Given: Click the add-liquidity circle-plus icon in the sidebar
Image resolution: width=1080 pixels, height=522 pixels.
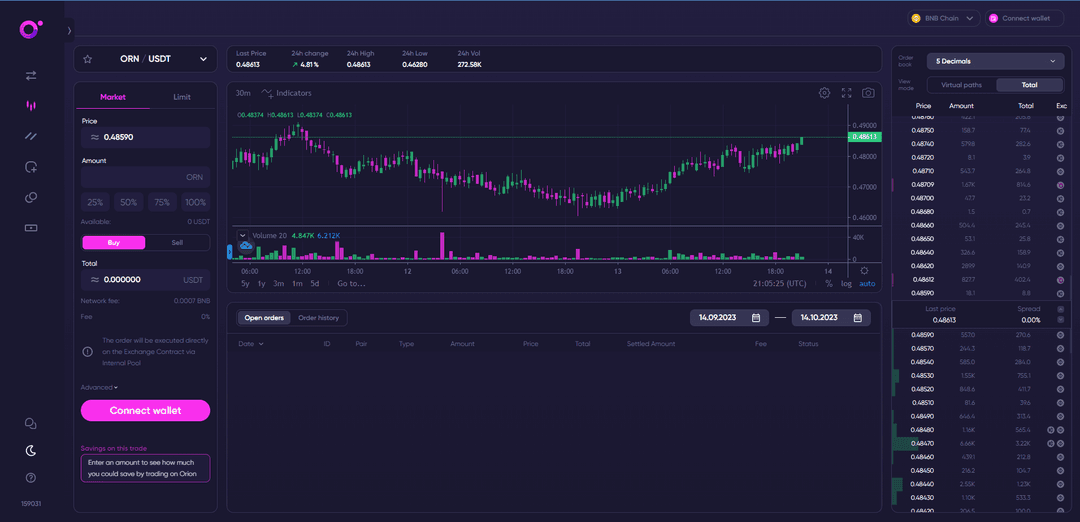Looking at the screenshot, I should click(x=31, y=167).
